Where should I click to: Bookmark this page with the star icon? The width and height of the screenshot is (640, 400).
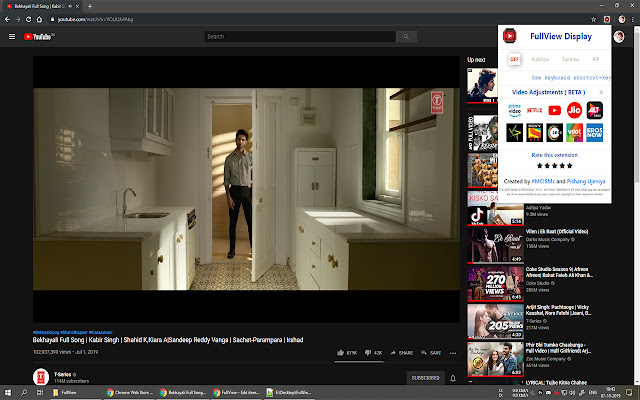pos(593,19)
